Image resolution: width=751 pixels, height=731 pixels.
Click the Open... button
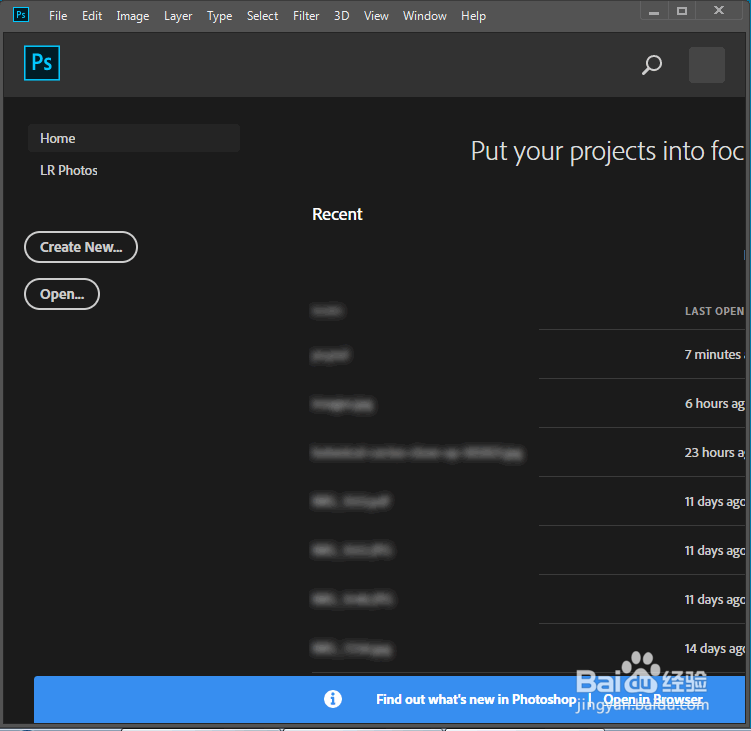click(x=62, y=294)
